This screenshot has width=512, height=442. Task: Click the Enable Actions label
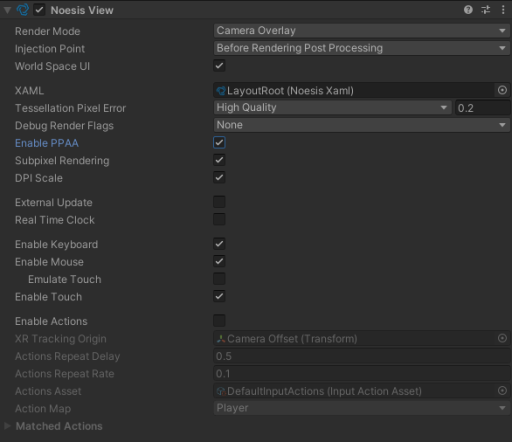pos(51,321)
